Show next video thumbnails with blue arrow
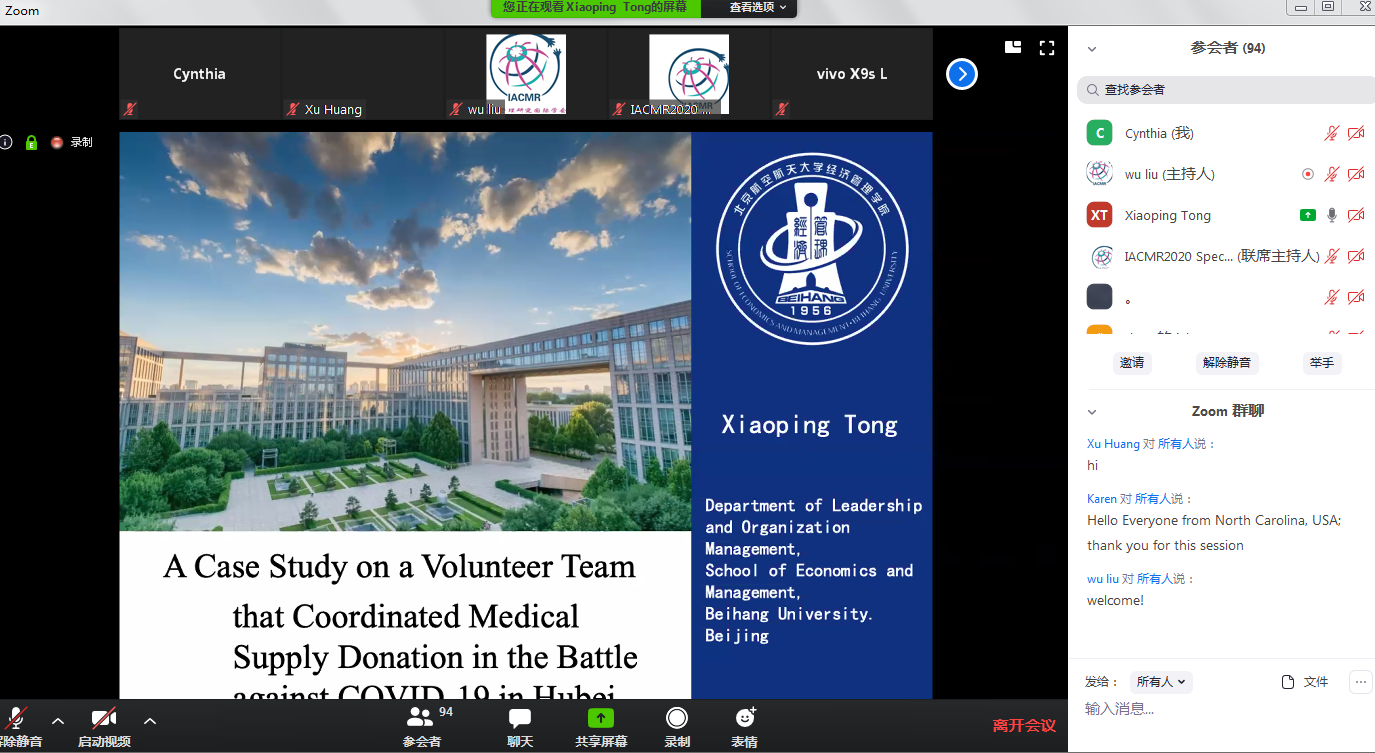This screenshot has width=1375, height=753. tap(961, 74)
